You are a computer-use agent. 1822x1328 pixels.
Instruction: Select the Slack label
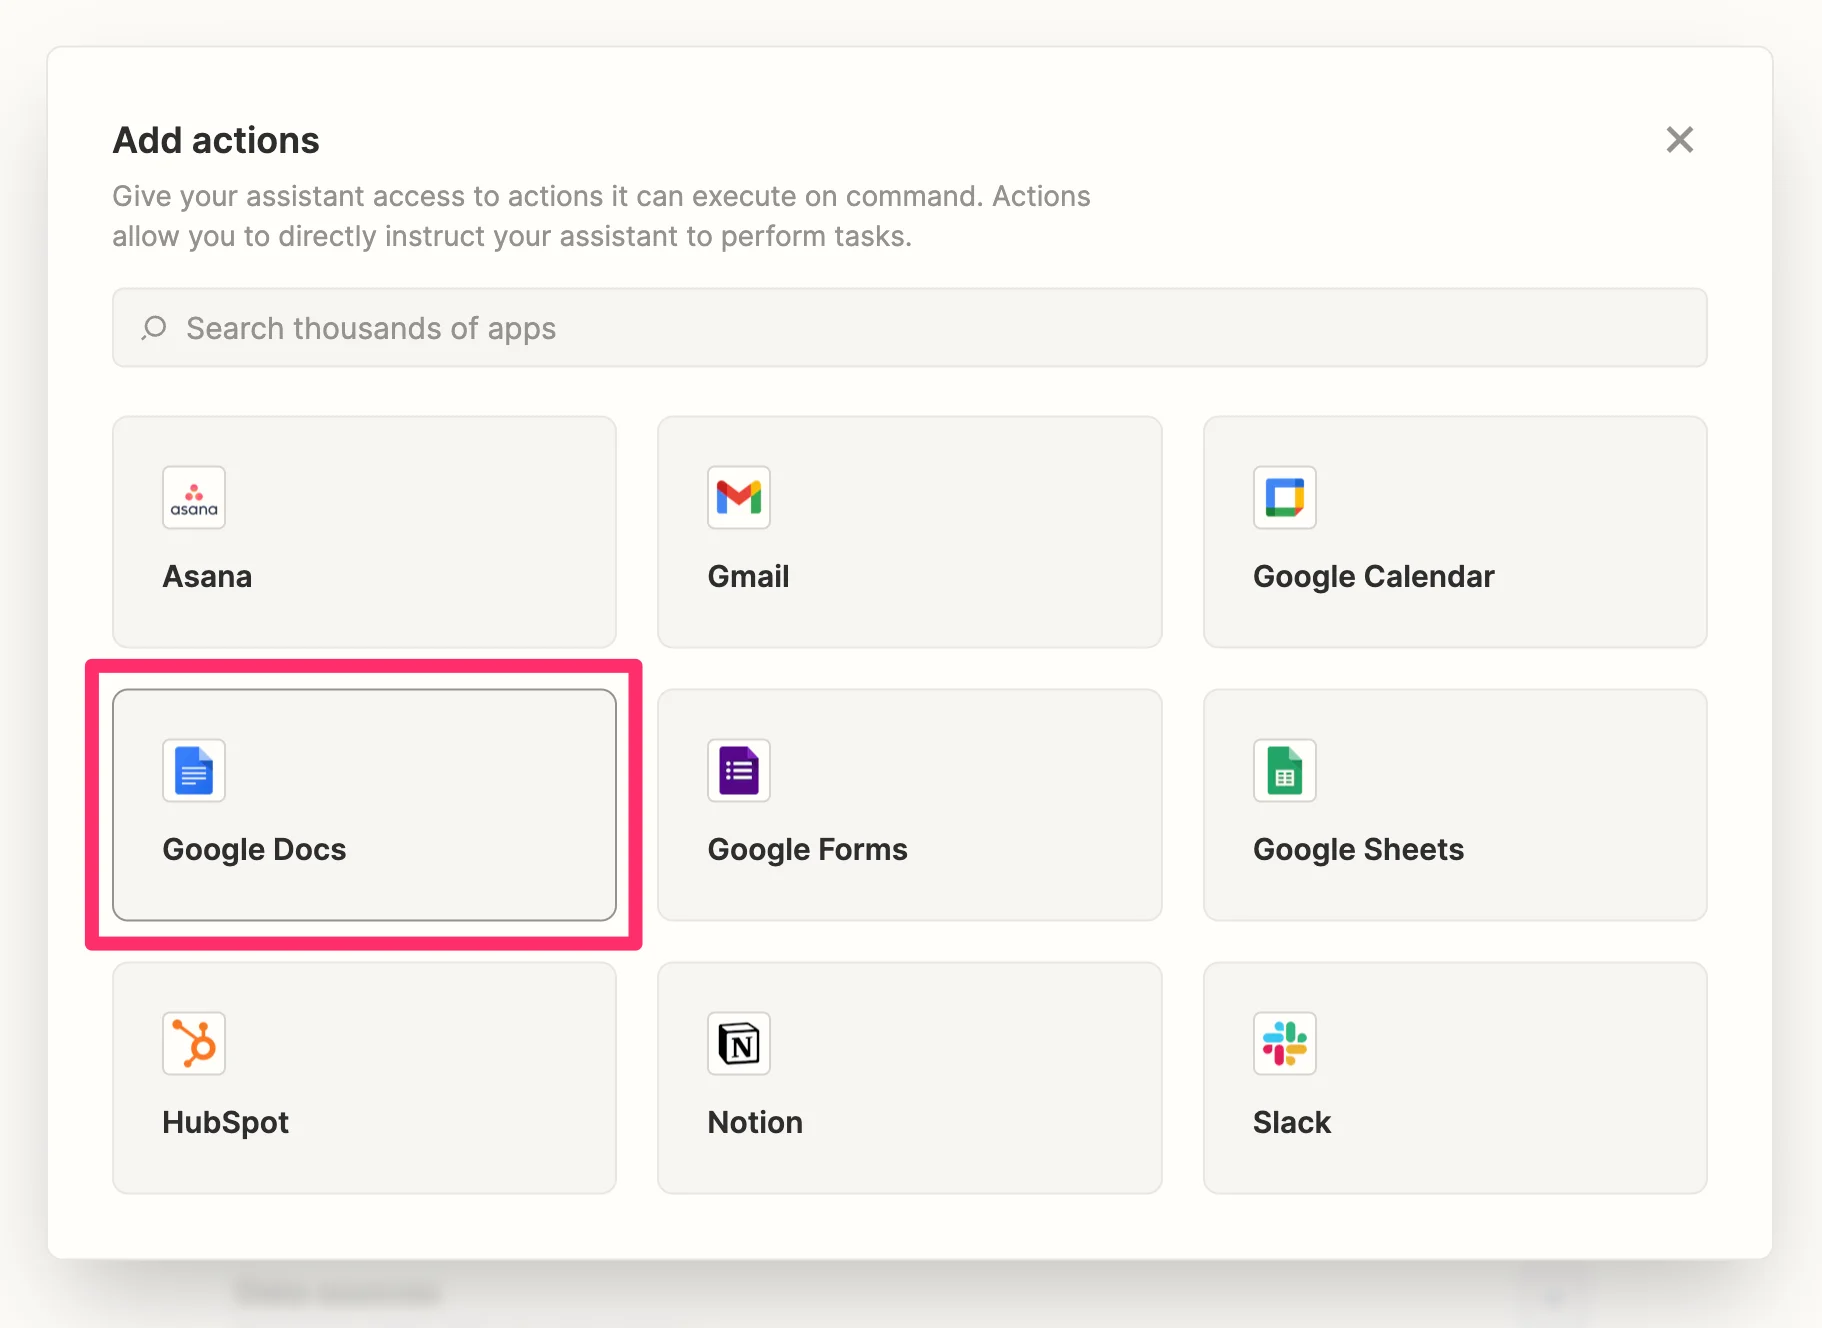(x=1292, y=1123)
